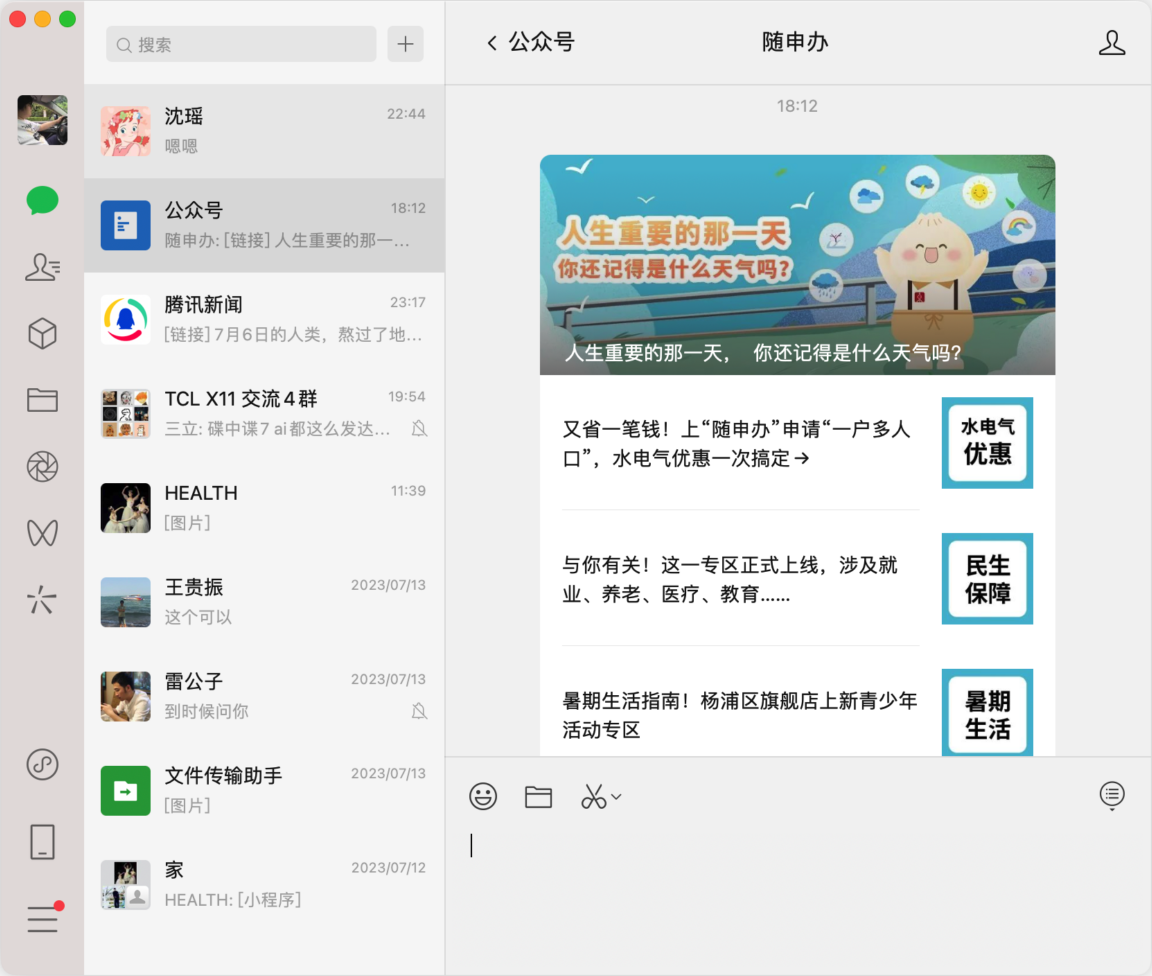The image size is (1152, 976).
Task: Click the plus button to start new chat
Action: 406,44
